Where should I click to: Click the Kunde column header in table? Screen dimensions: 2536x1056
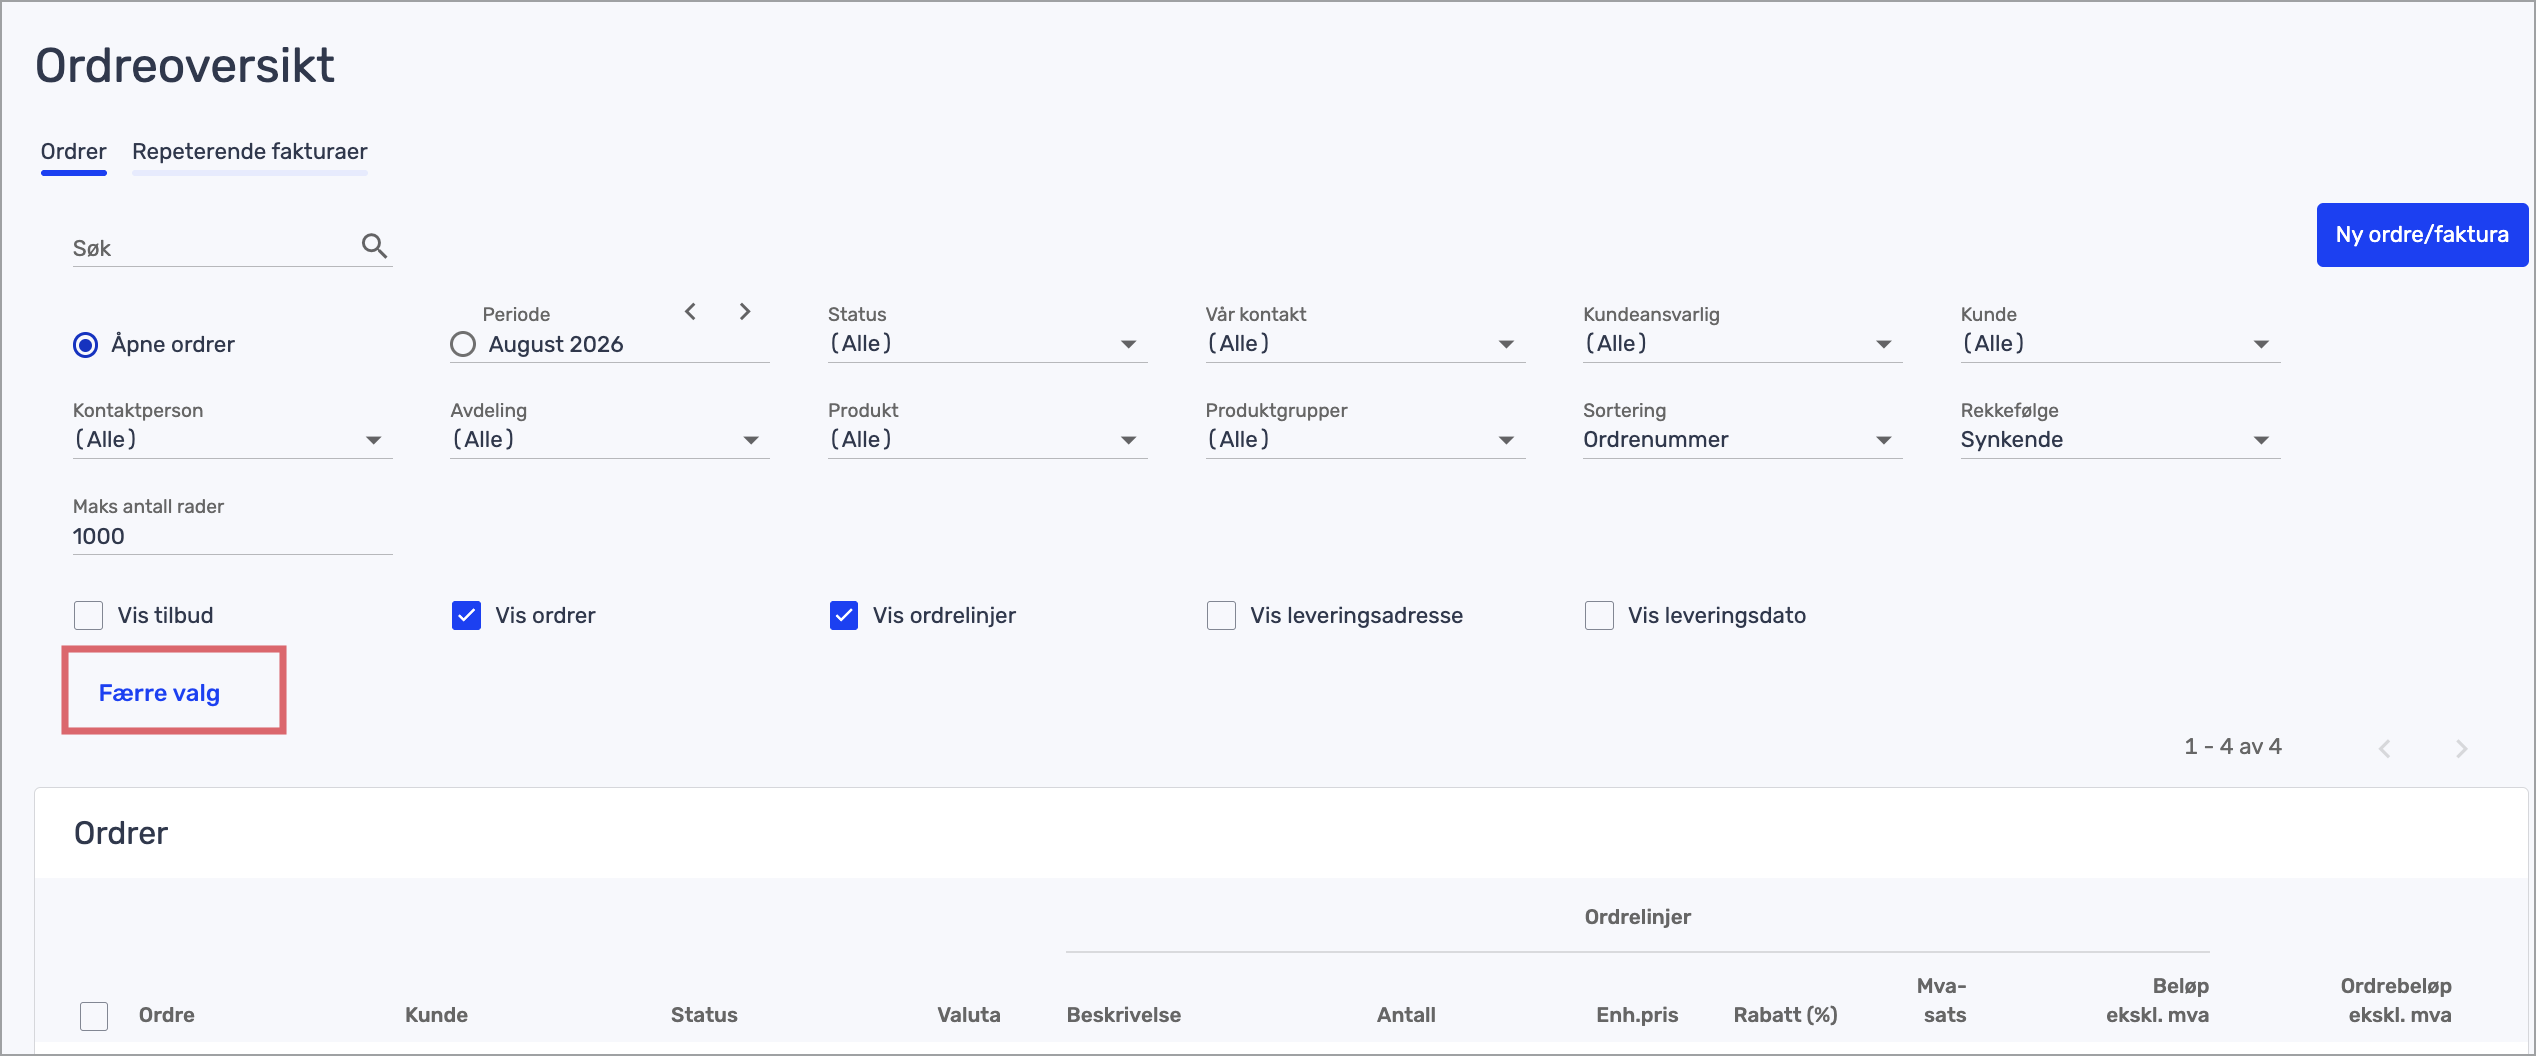436,1015
